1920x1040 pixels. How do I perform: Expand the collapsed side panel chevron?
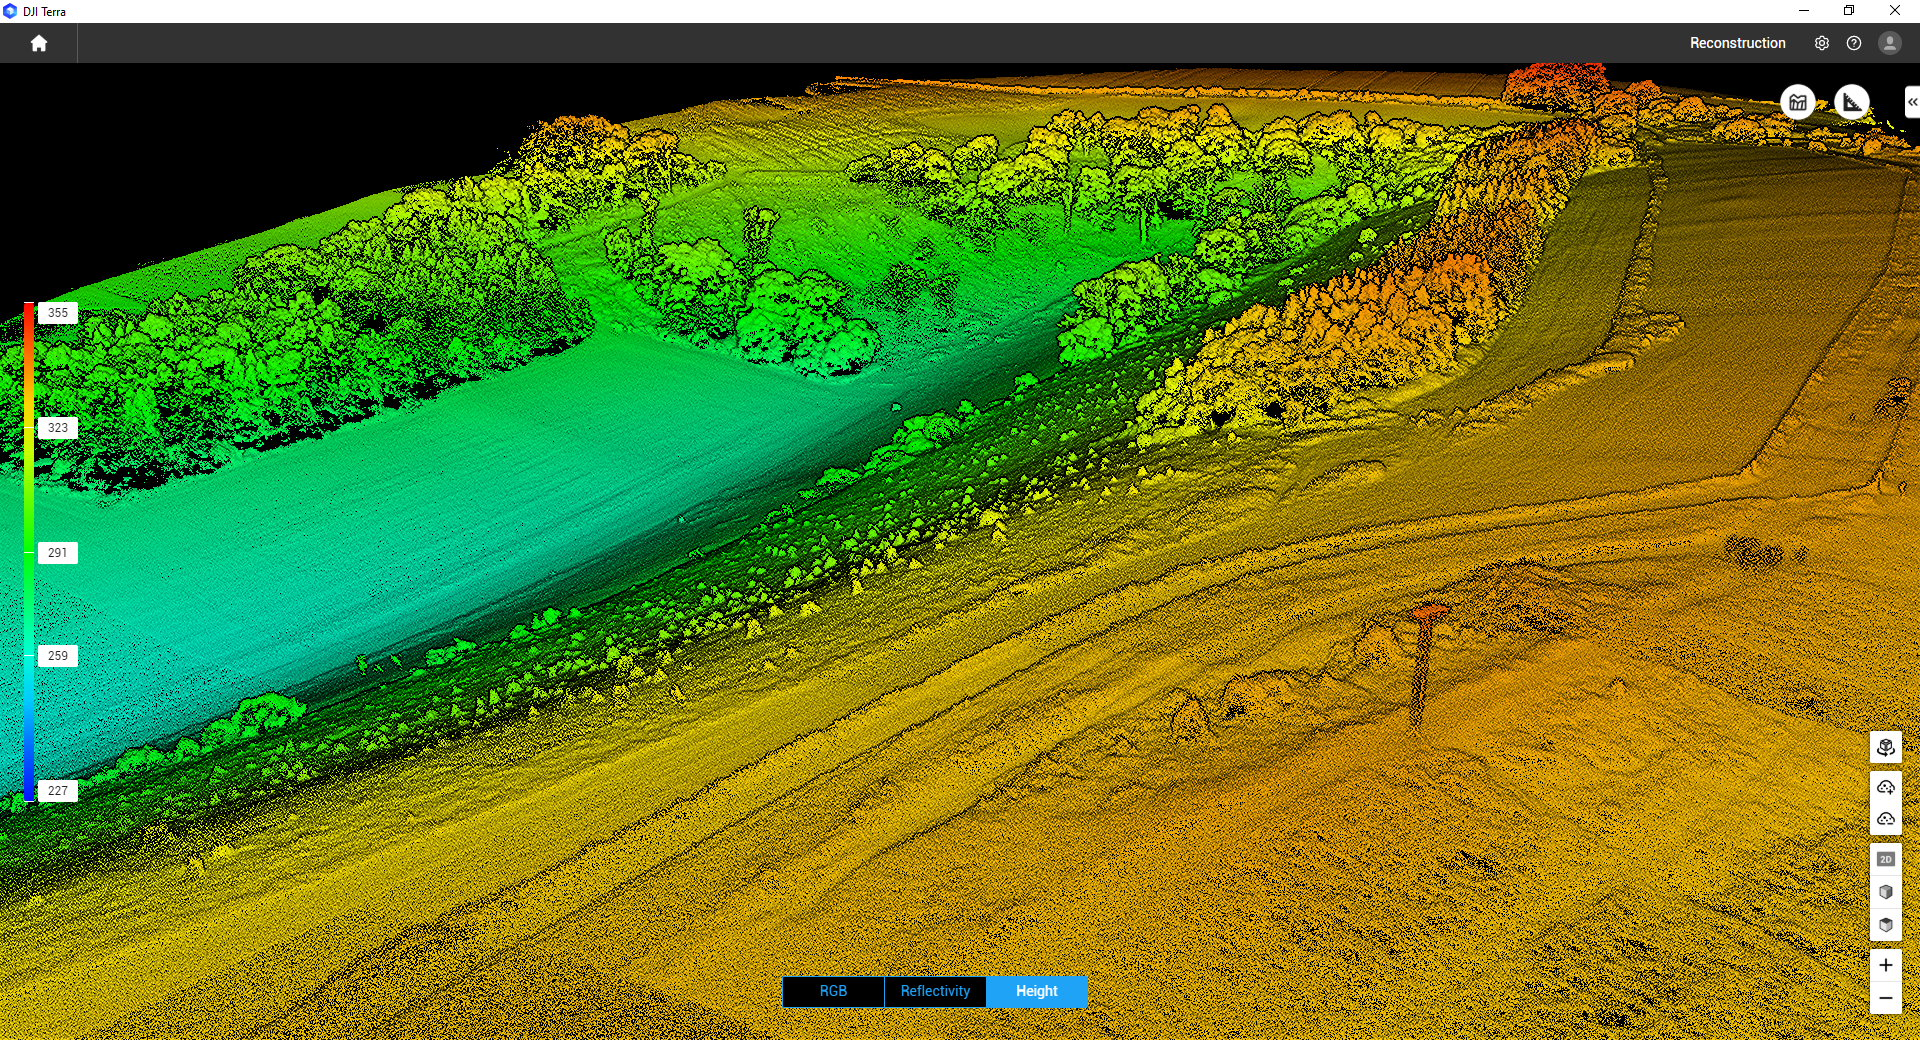(x=1911, y=102)
